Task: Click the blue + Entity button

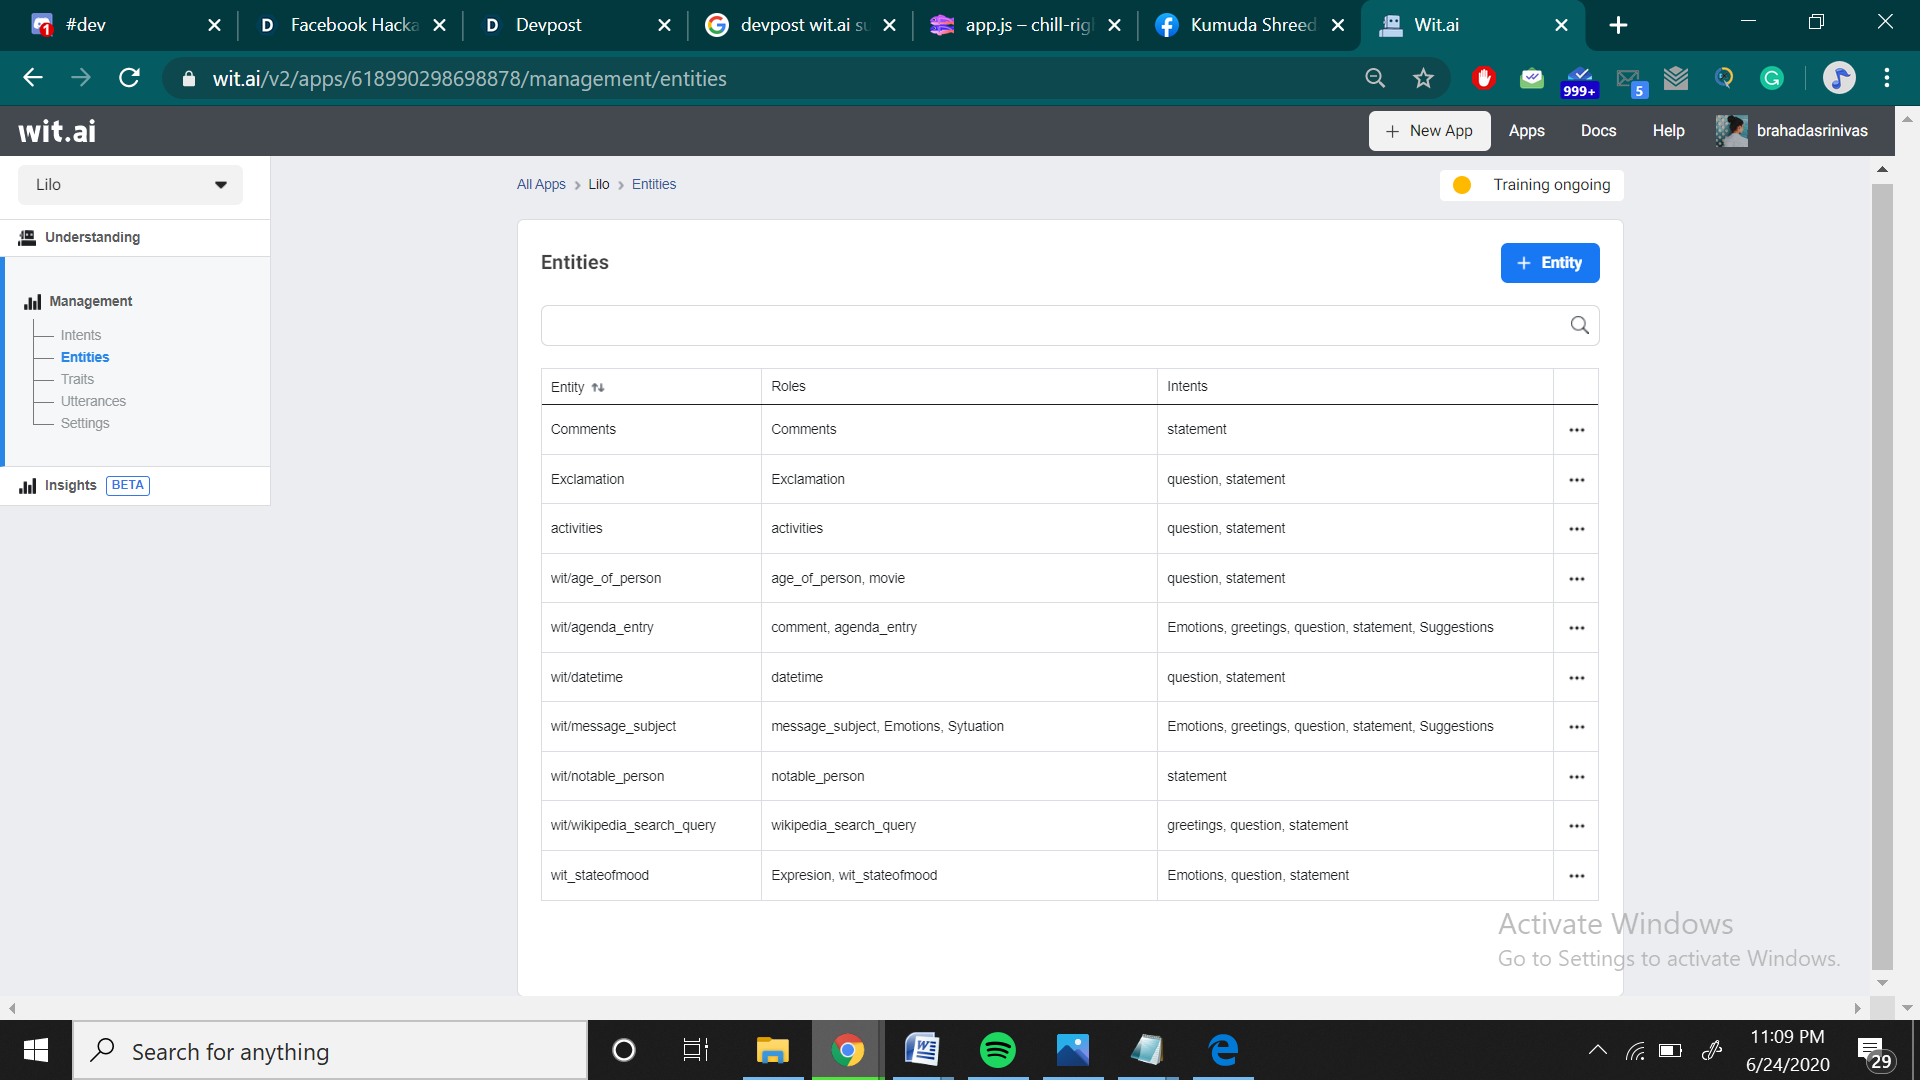Action: [1549, 263]
